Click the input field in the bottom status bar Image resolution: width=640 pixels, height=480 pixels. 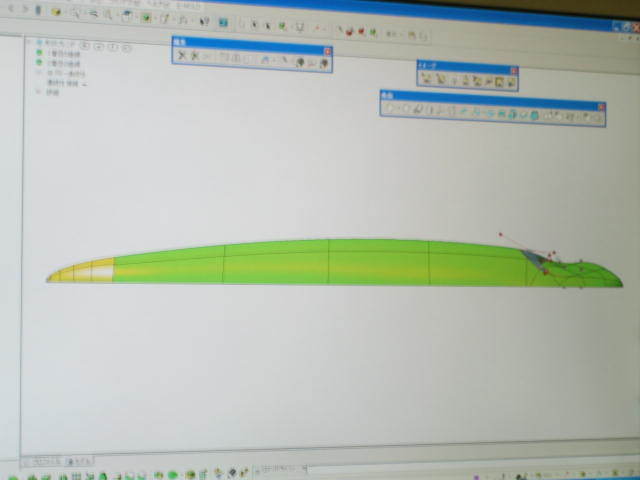[x=282, y=469]
